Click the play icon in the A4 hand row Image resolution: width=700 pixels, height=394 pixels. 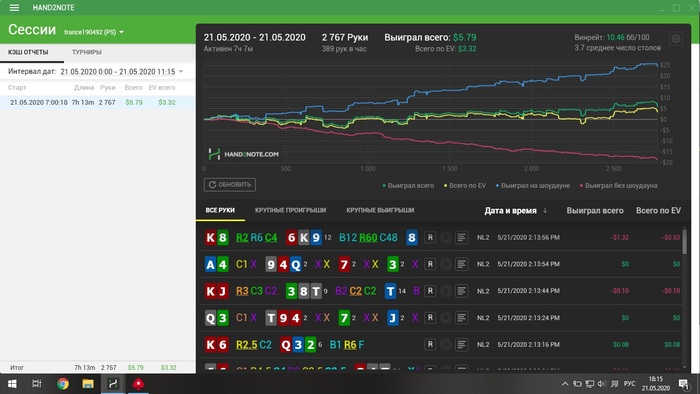pos(446,264)
